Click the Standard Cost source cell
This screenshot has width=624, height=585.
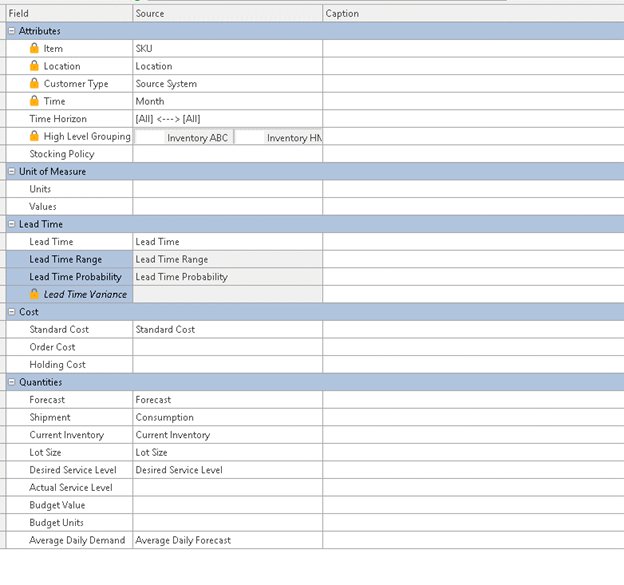coord(227,329)
